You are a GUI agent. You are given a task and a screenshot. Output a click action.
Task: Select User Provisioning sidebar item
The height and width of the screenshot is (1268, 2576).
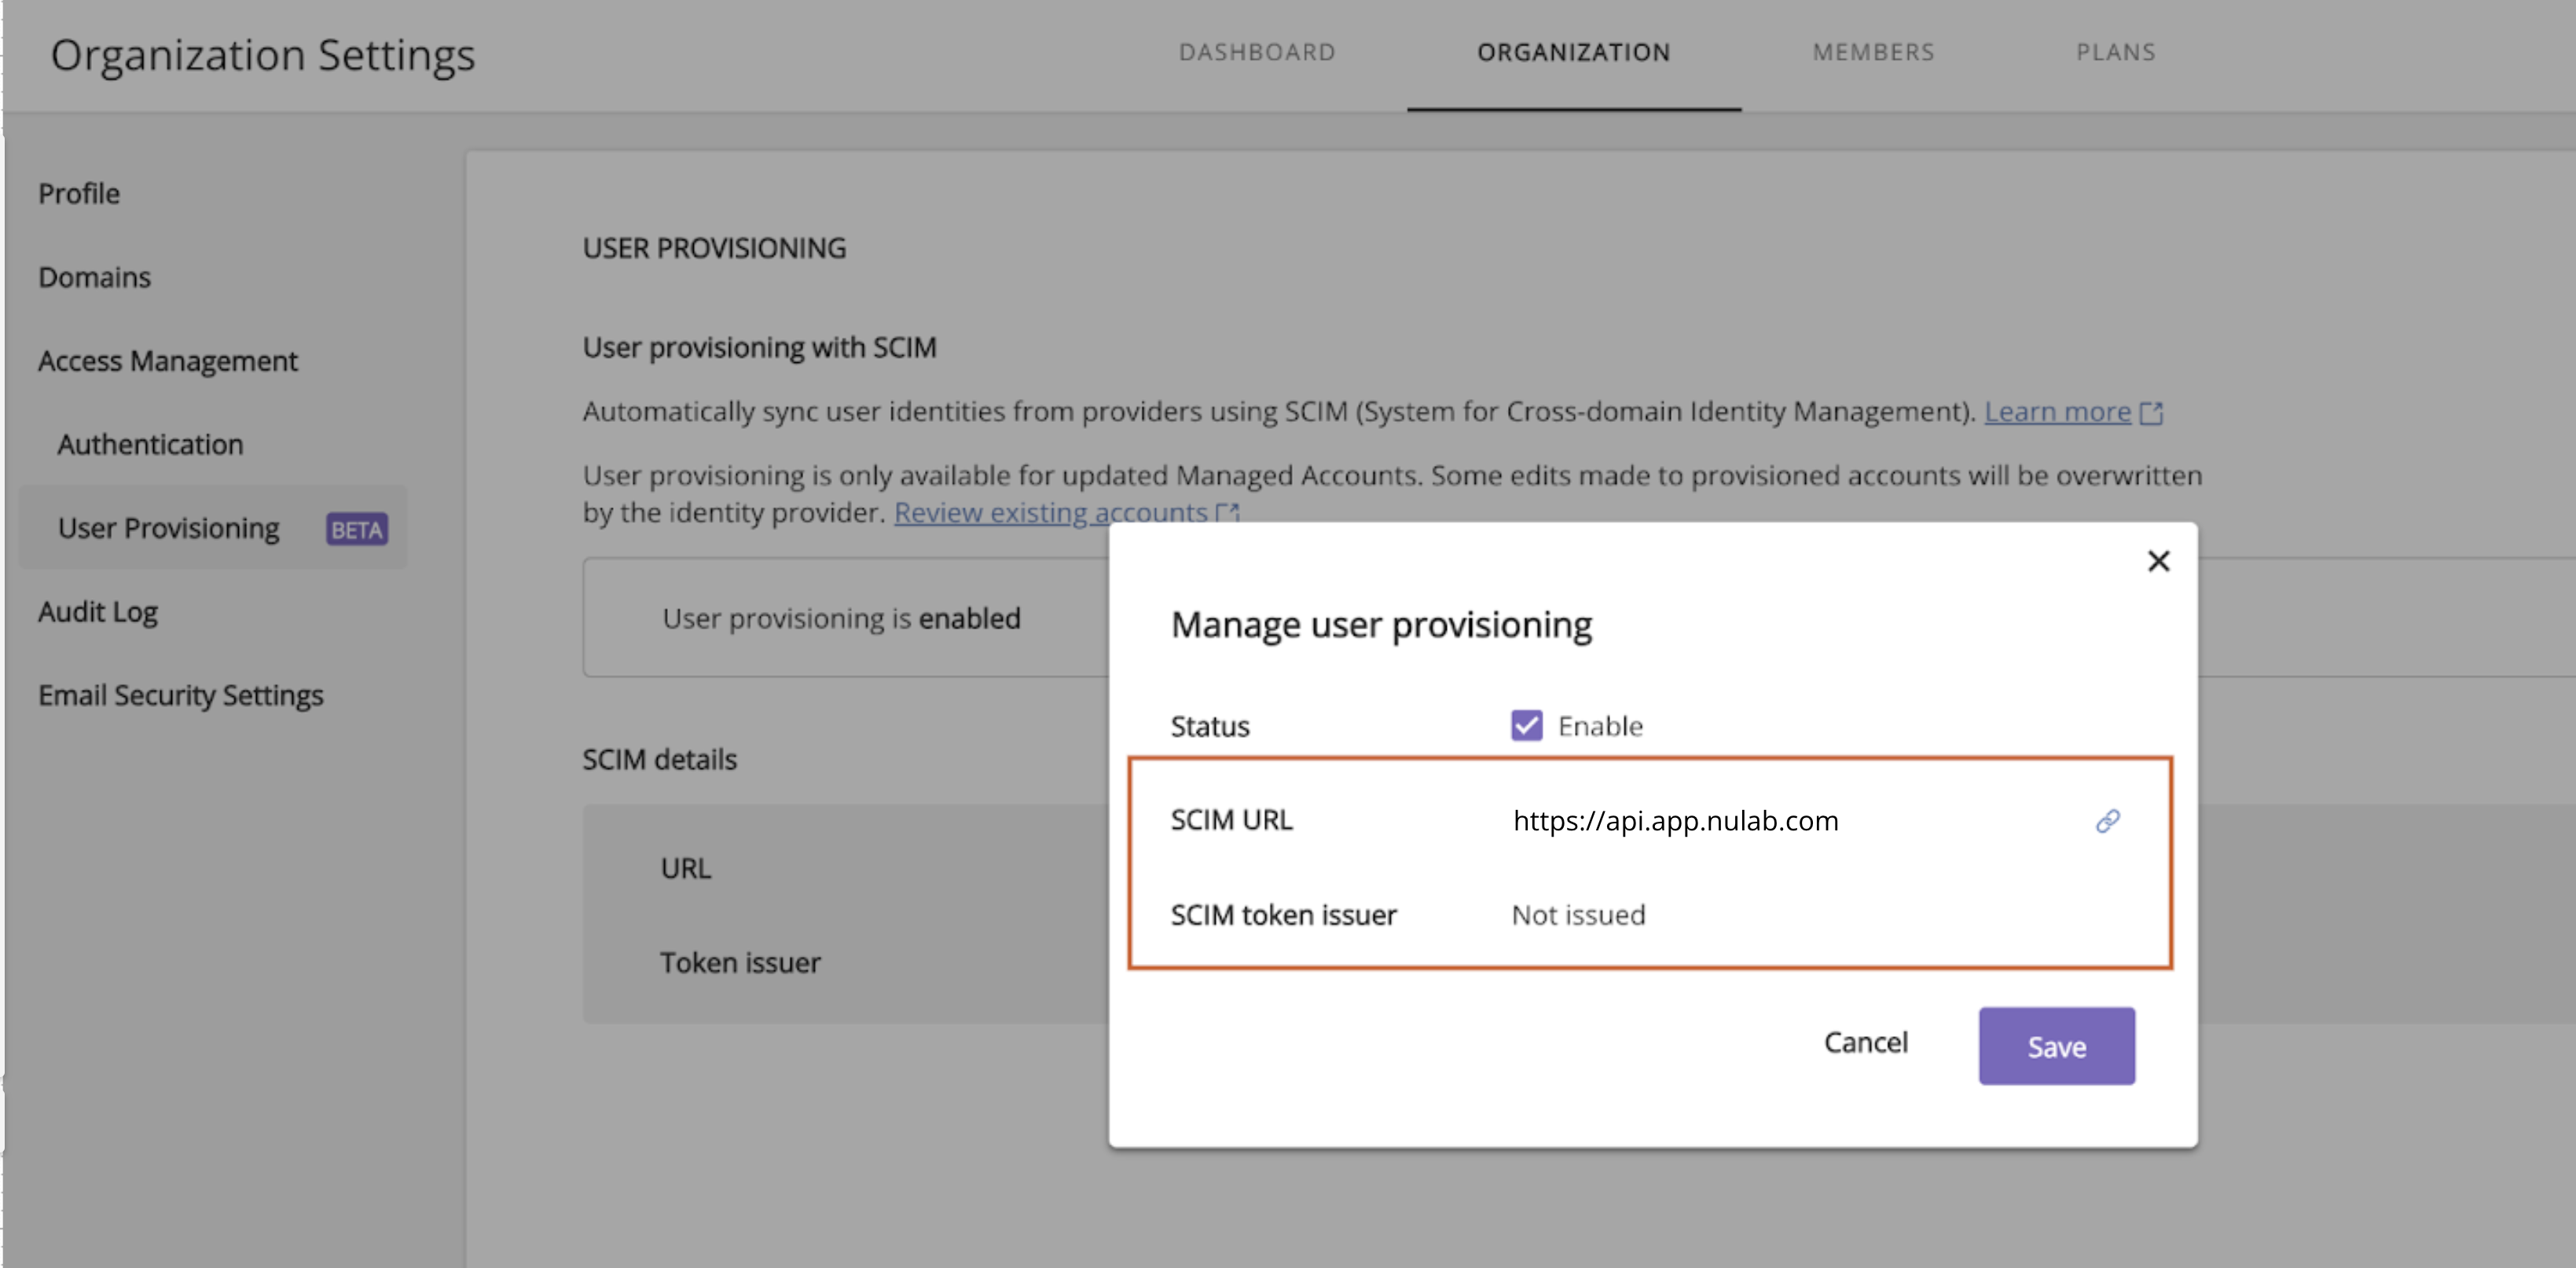coord(213,528)
